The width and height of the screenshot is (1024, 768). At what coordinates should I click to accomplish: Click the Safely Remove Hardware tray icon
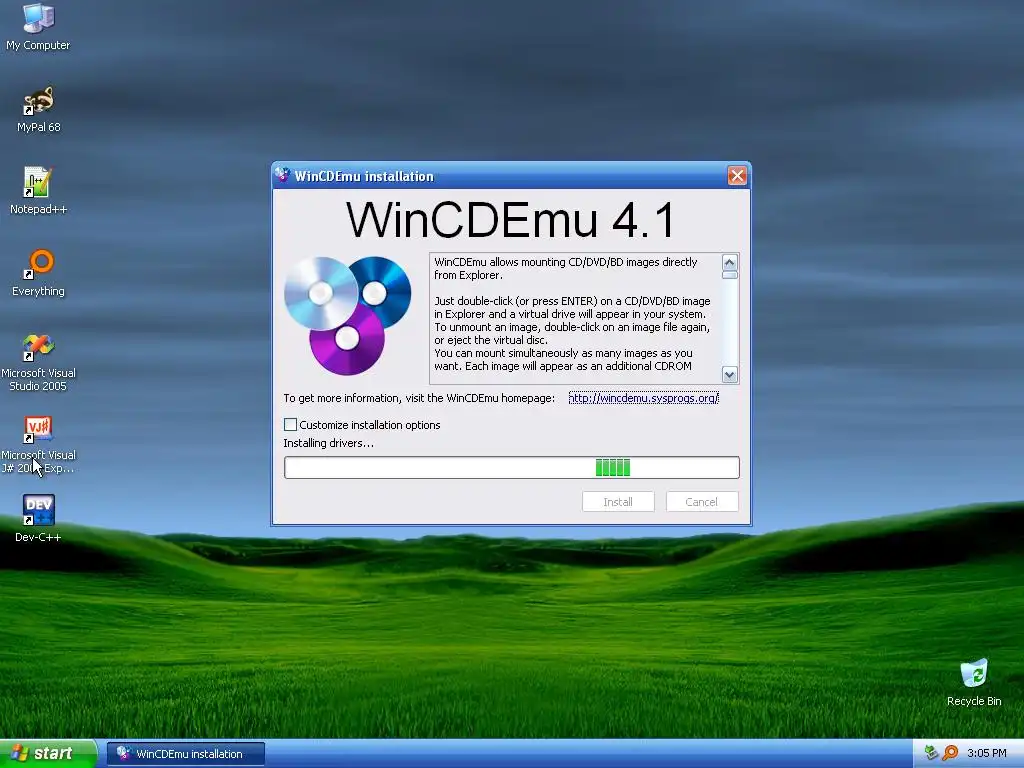[931, 753]
